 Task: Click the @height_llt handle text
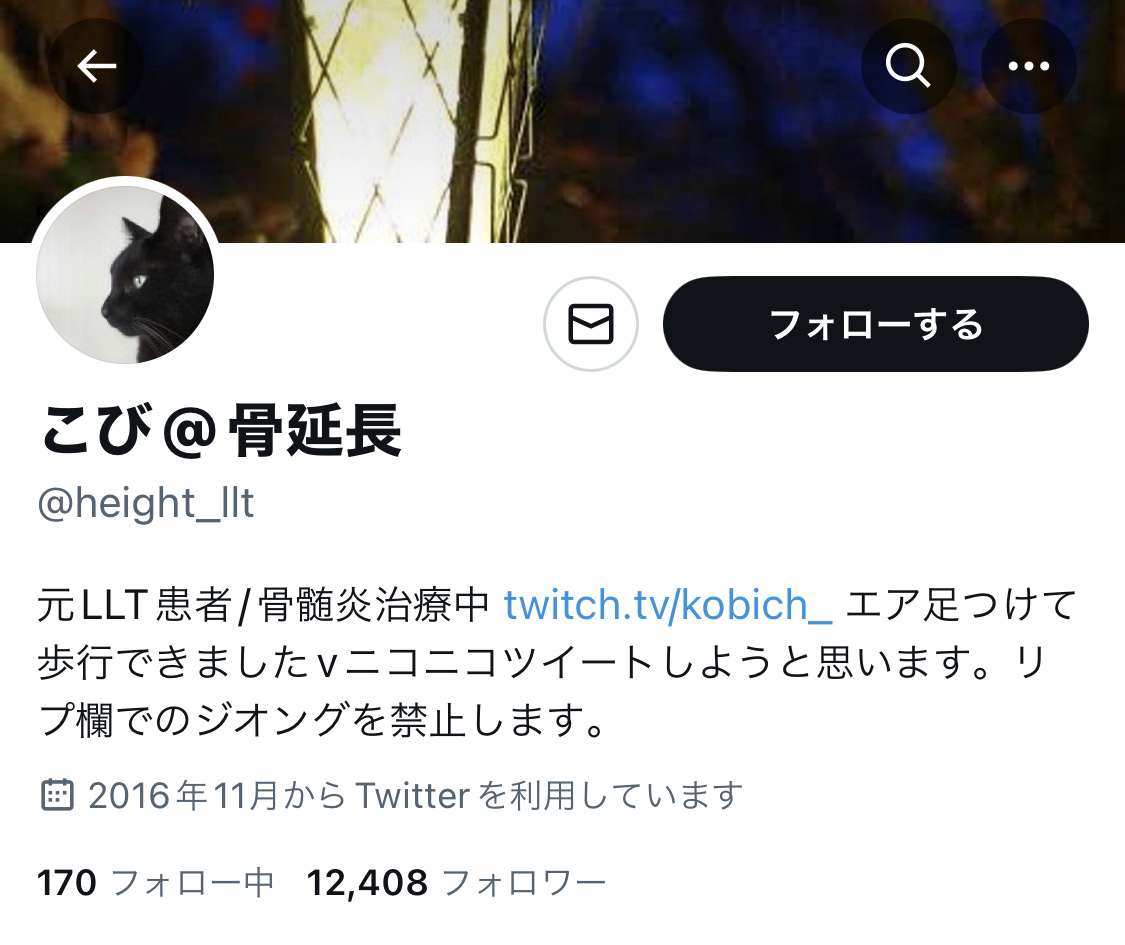146,503
